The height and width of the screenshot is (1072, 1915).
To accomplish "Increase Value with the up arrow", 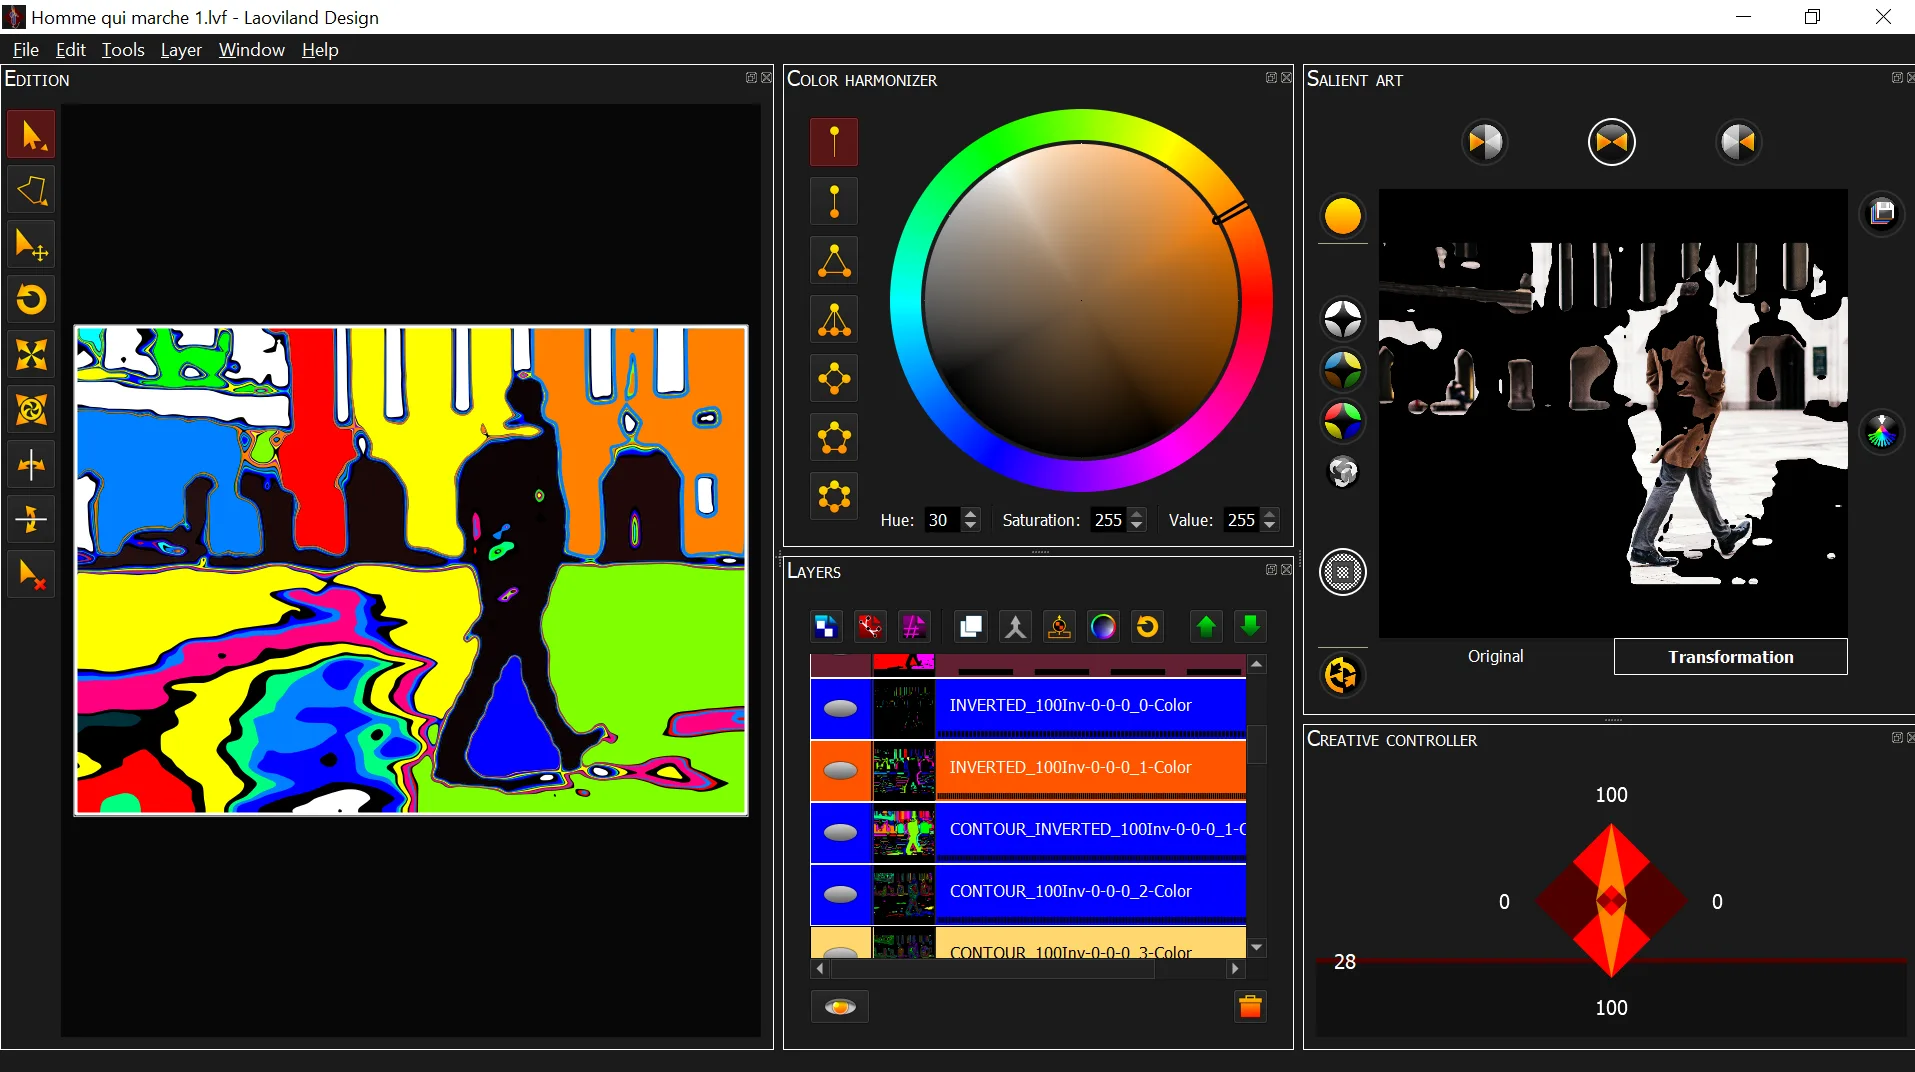I will (1270, 514).
